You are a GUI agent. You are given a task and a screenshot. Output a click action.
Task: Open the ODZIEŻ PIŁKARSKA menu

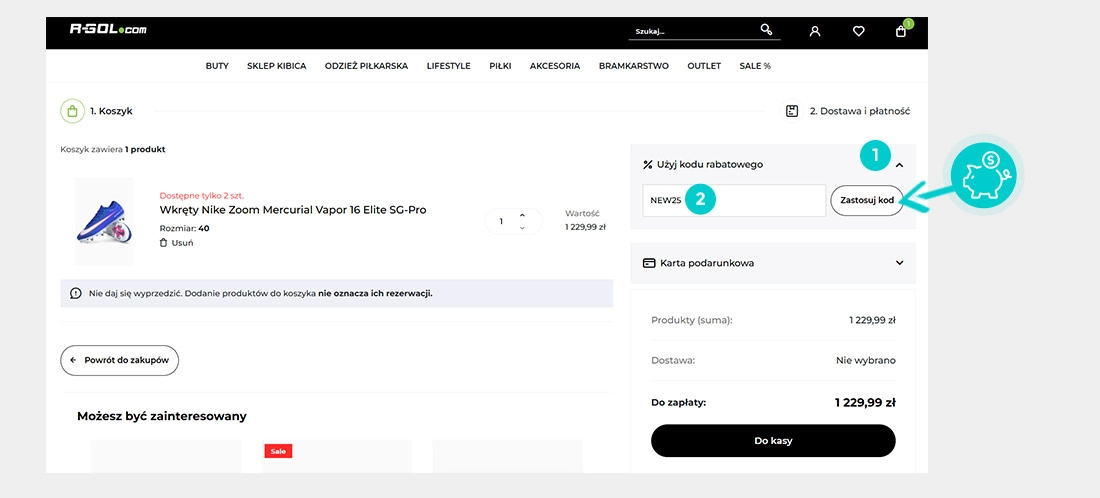click(366, 66)
